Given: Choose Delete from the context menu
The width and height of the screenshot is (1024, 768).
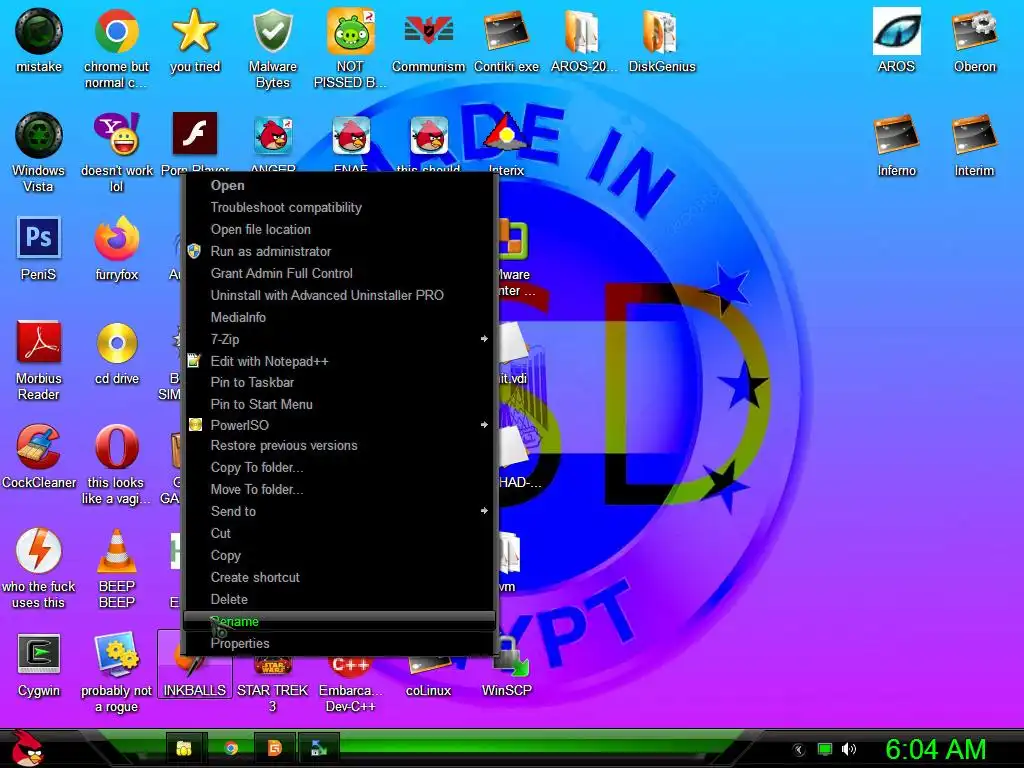Looking at the screenshot, I should [339, 600].
